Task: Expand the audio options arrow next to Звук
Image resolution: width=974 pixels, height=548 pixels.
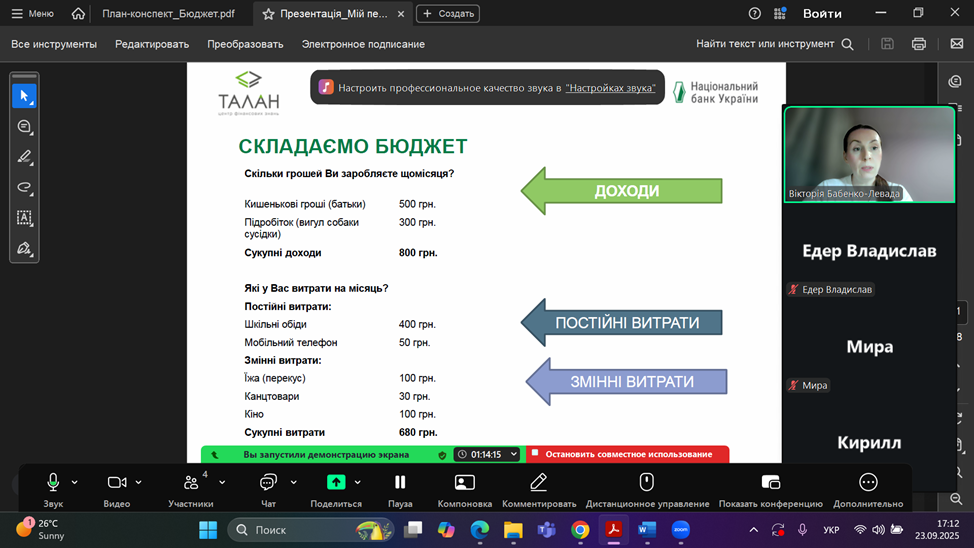Action: [x=75, y=482]
